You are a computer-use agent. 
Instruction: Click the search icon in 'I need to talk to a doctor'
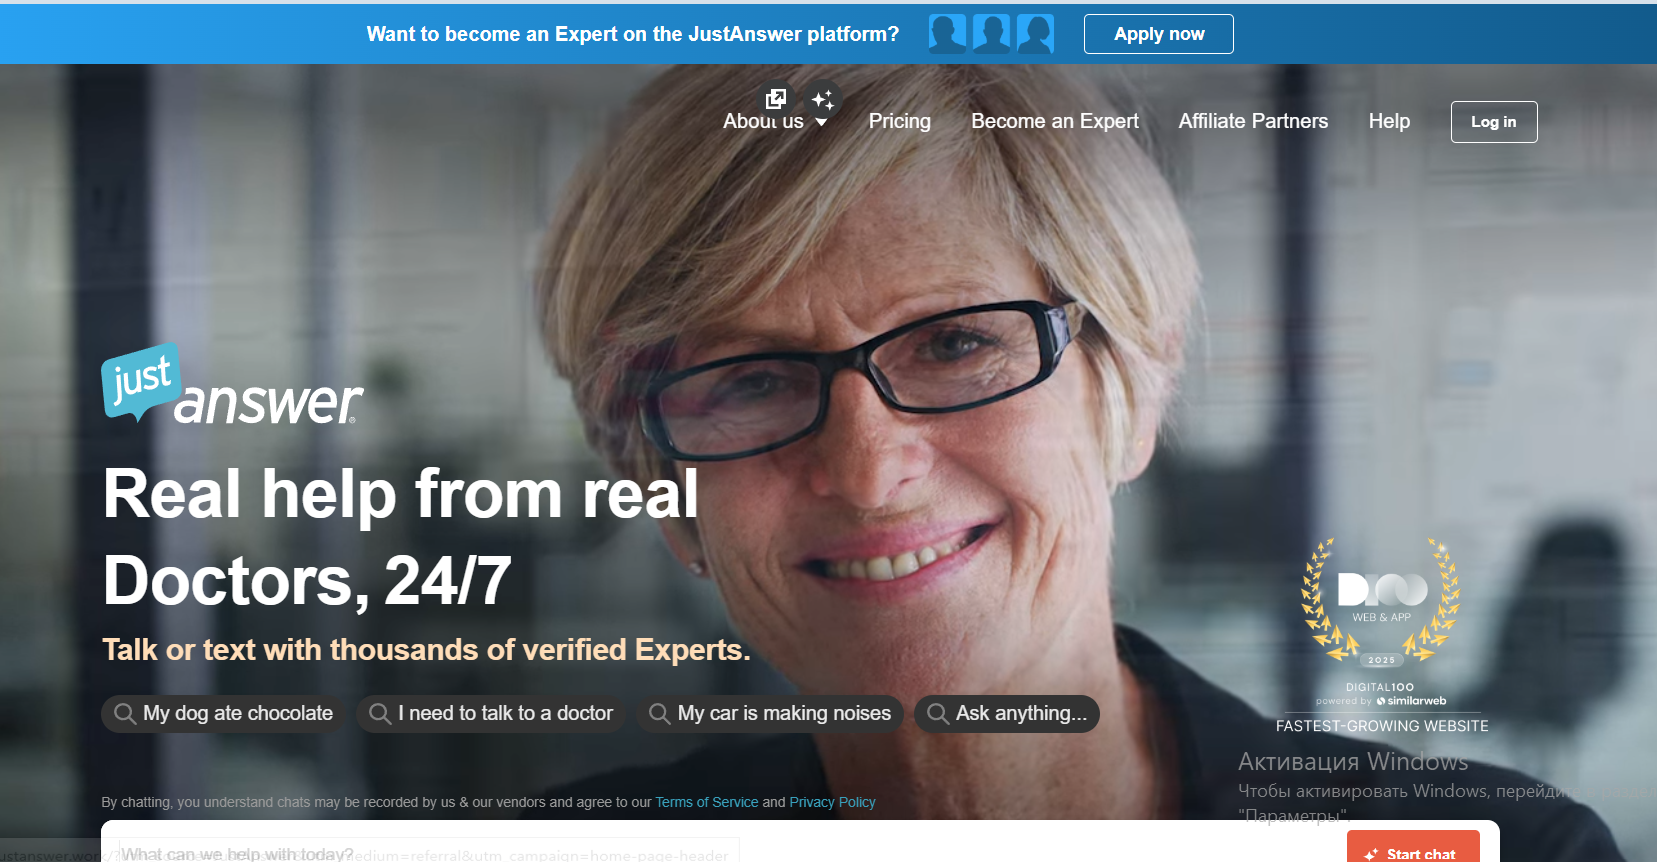(x=380, y=713)
